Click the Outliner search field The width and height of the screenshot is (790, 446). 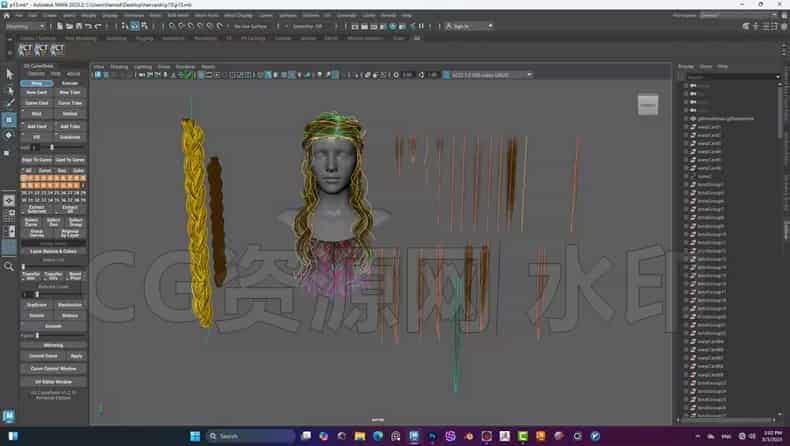[x=732, y=77]
